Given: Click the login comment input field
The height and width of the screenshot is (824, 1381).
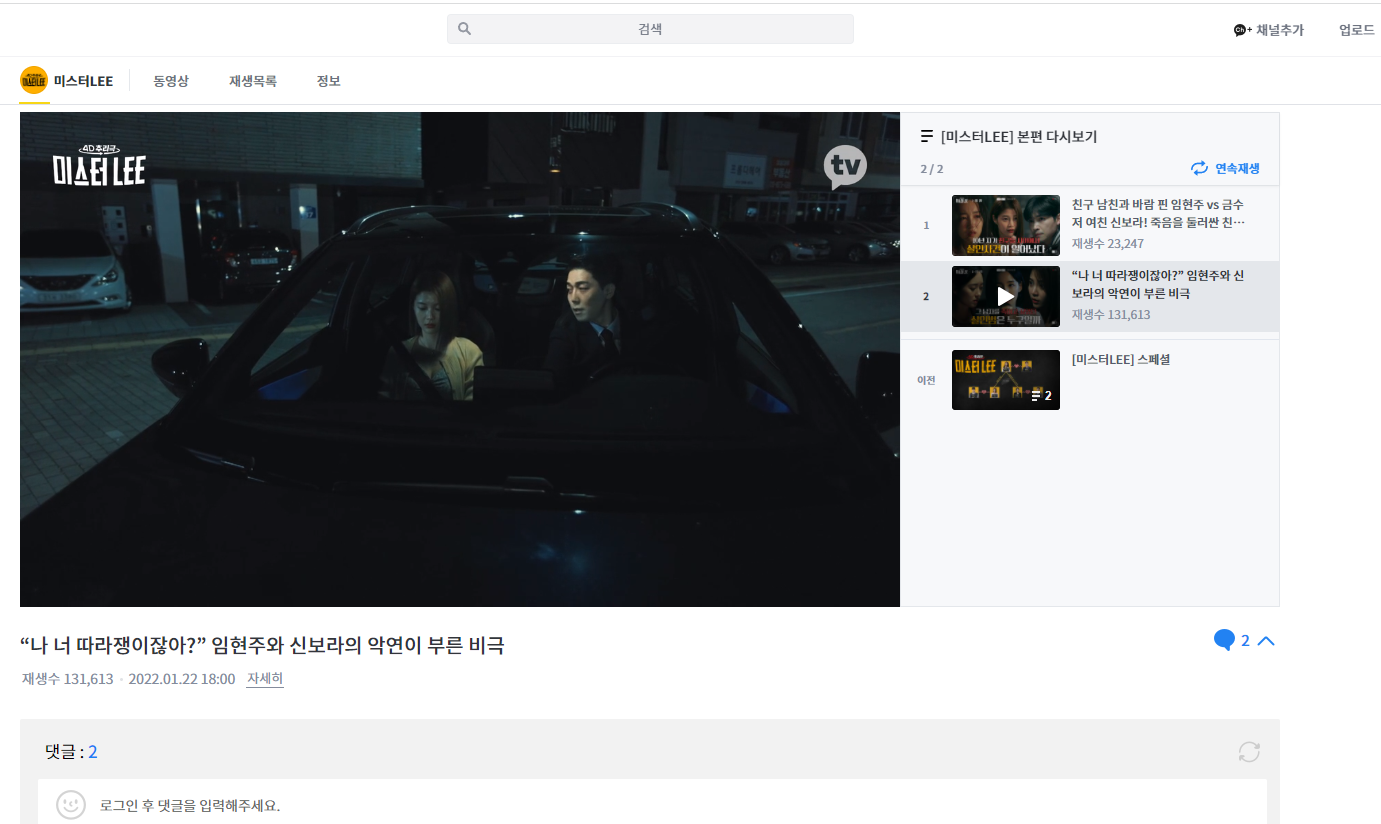Looking at the screenshot, I should click(652, 805).
